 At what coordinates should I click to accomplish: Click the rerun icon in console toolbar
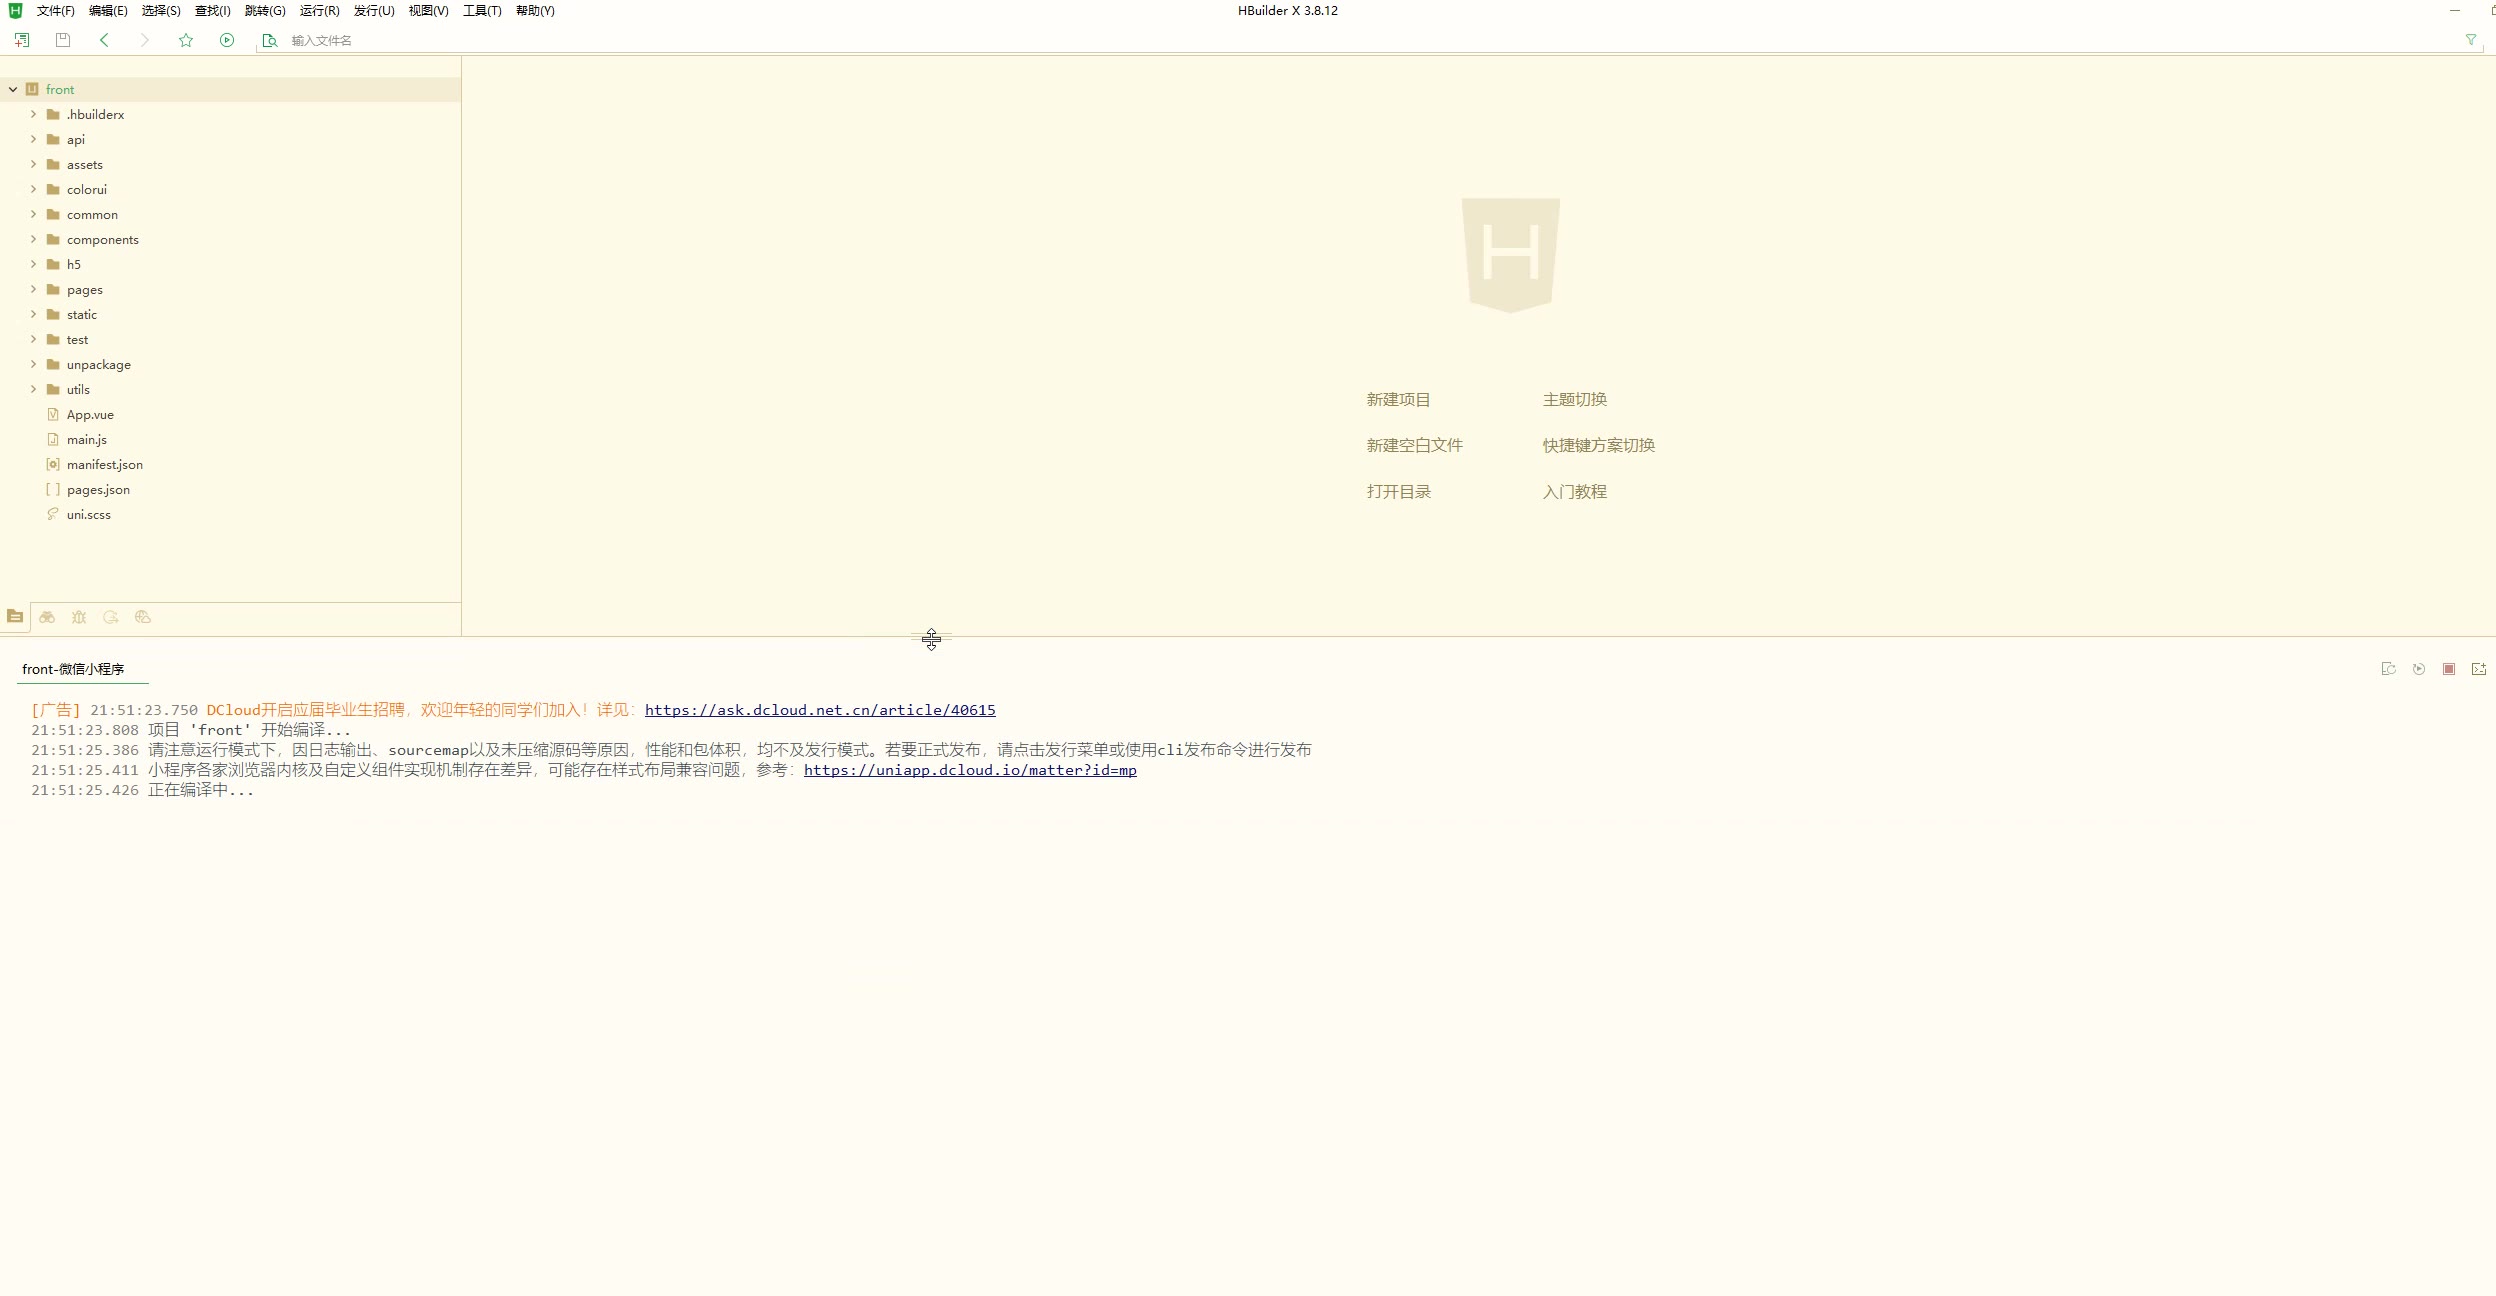[2419, 669]
